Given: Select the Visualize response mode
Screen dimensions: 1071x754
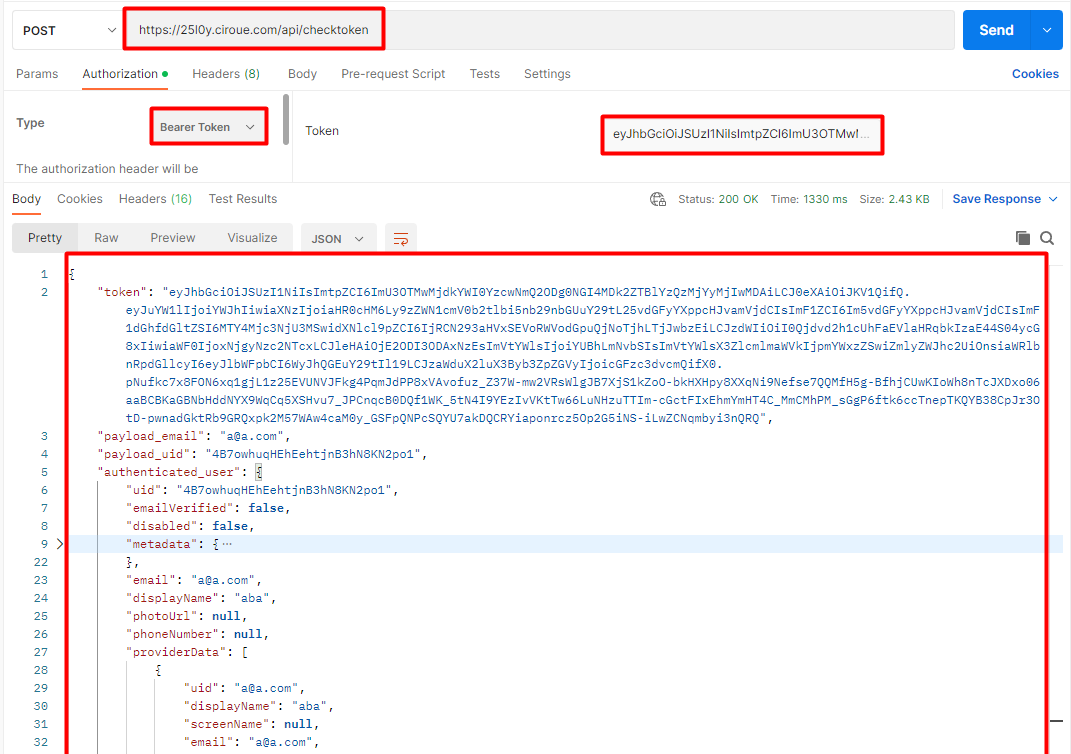Looking at the screenshot, I should pos(251,237).
